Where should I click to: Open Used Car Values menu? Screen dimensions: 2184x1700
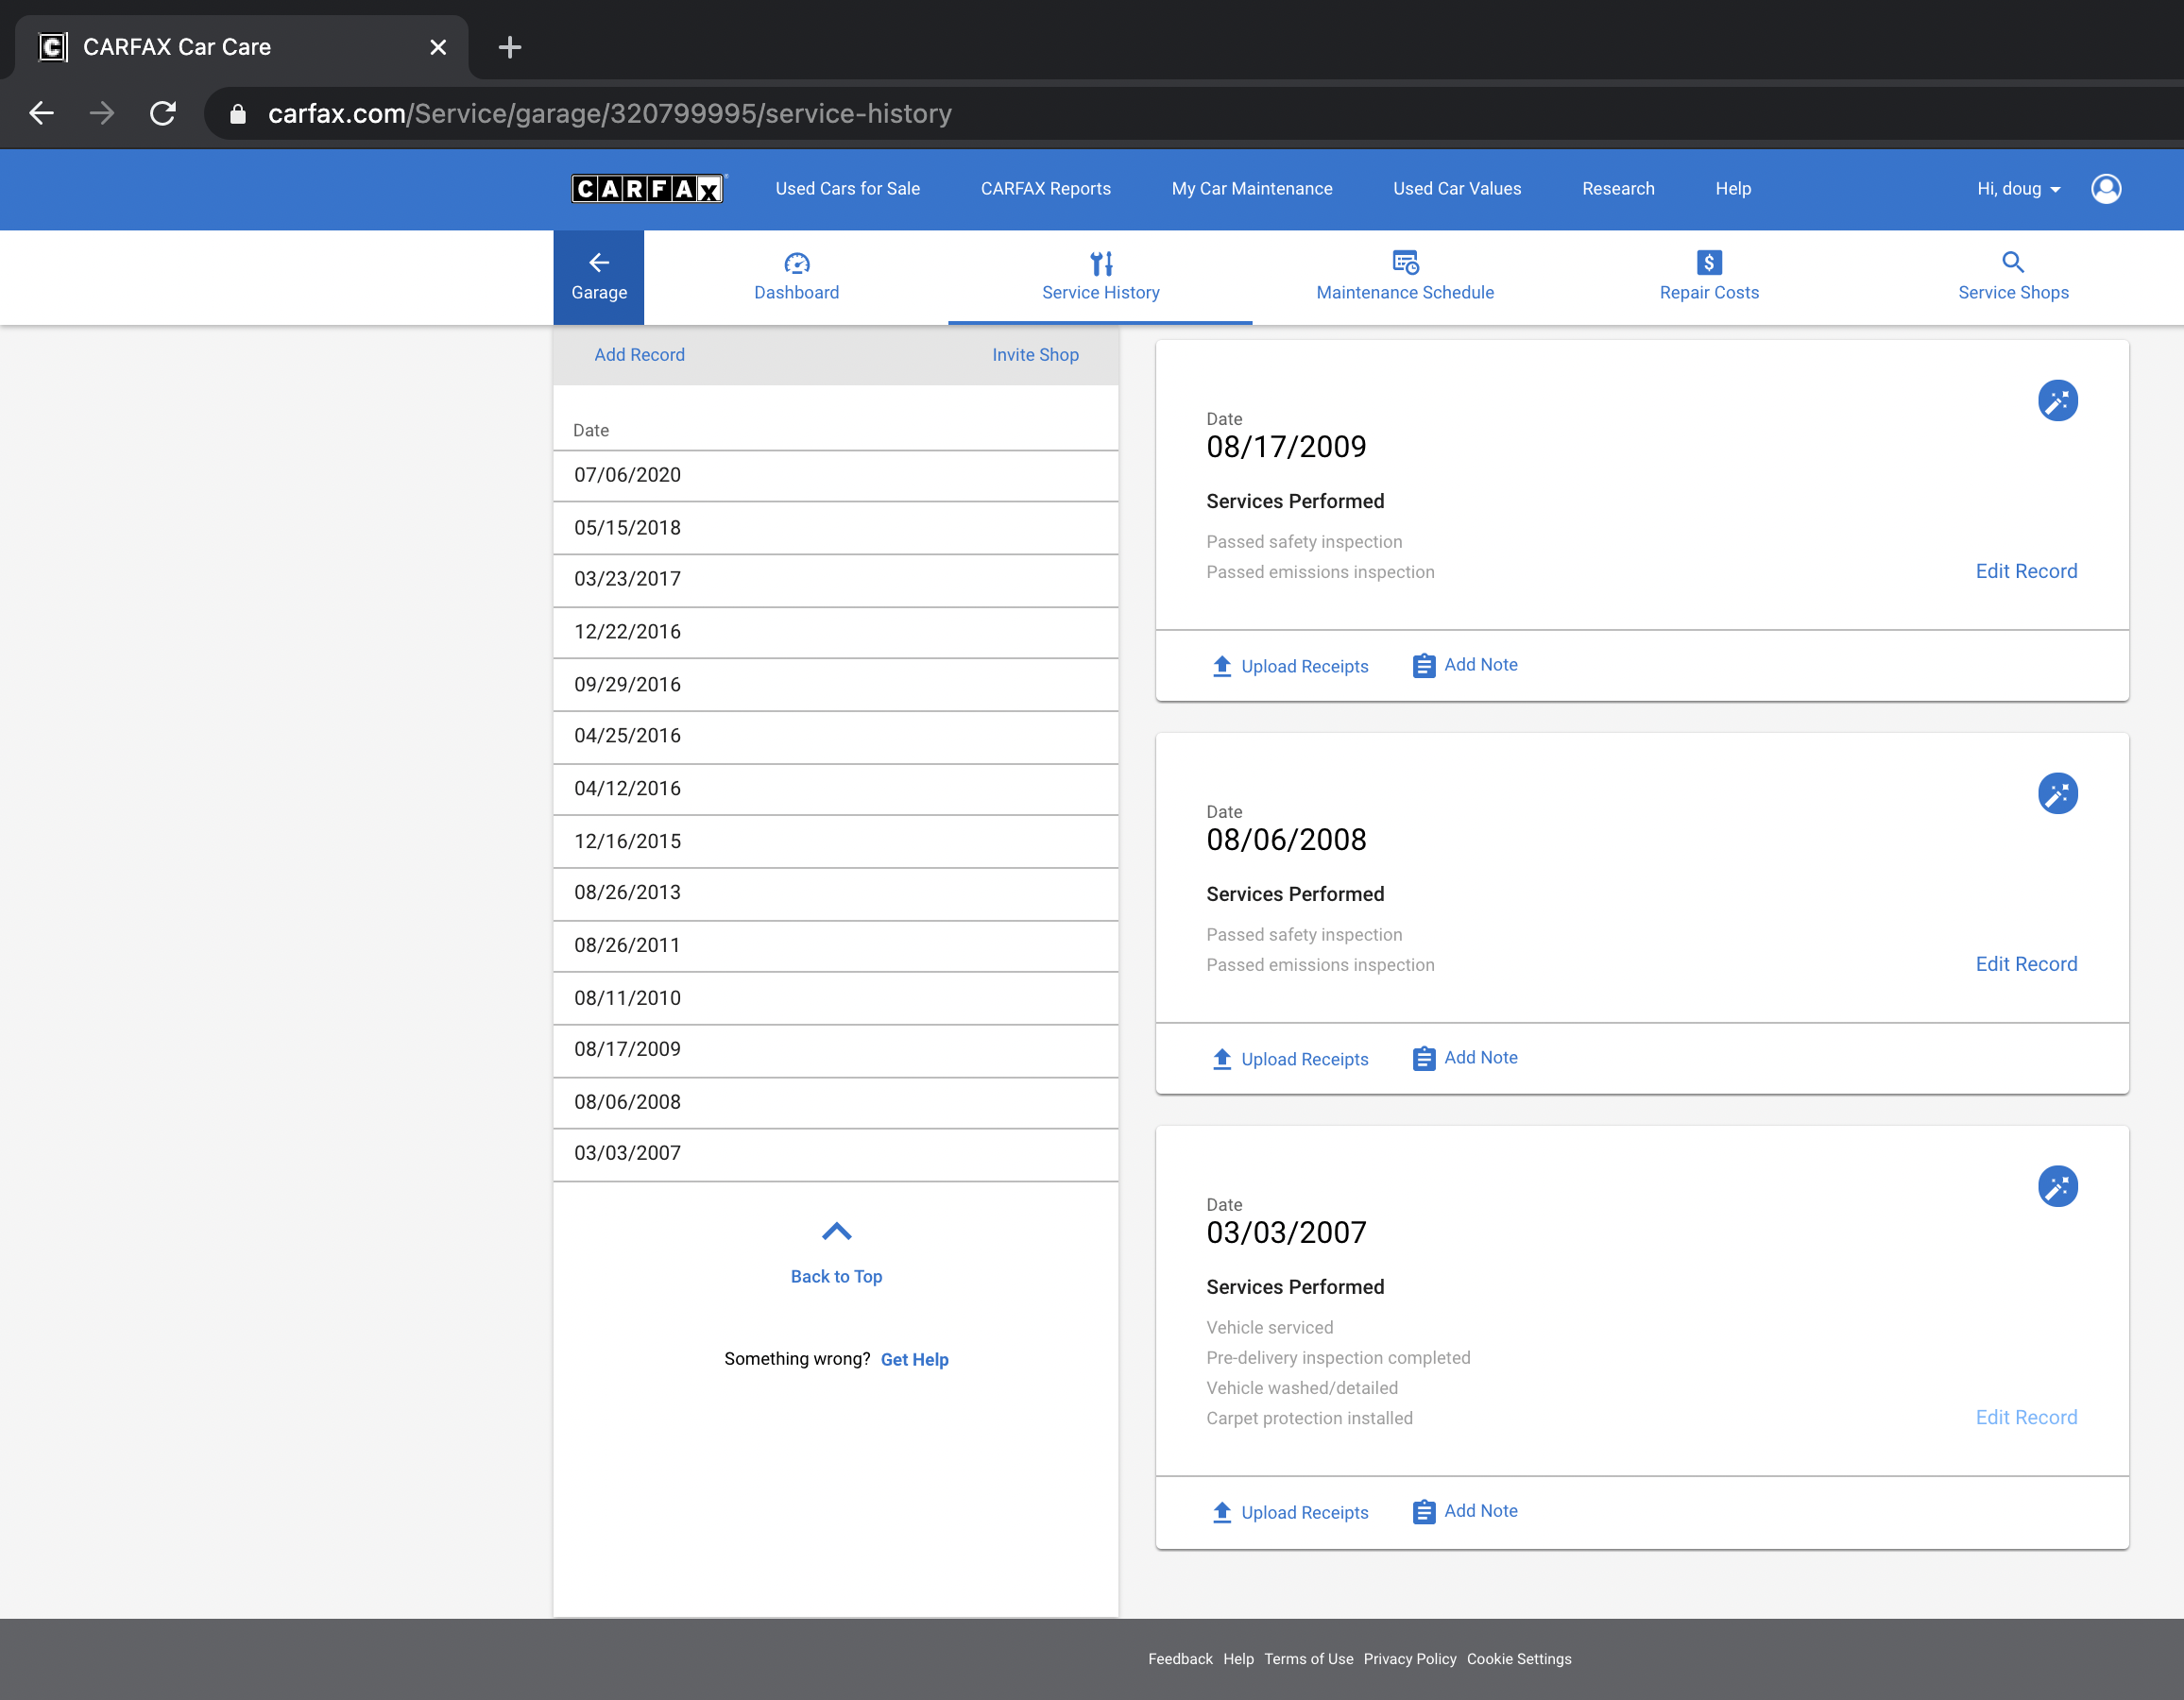point(1457,189)
